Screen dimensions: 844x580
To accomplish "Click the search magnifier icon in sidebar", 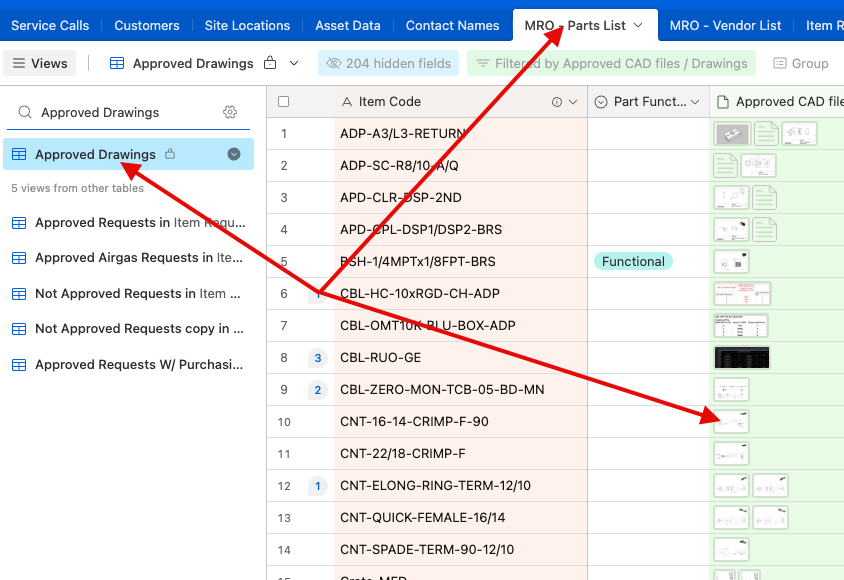I will (25, 113).
